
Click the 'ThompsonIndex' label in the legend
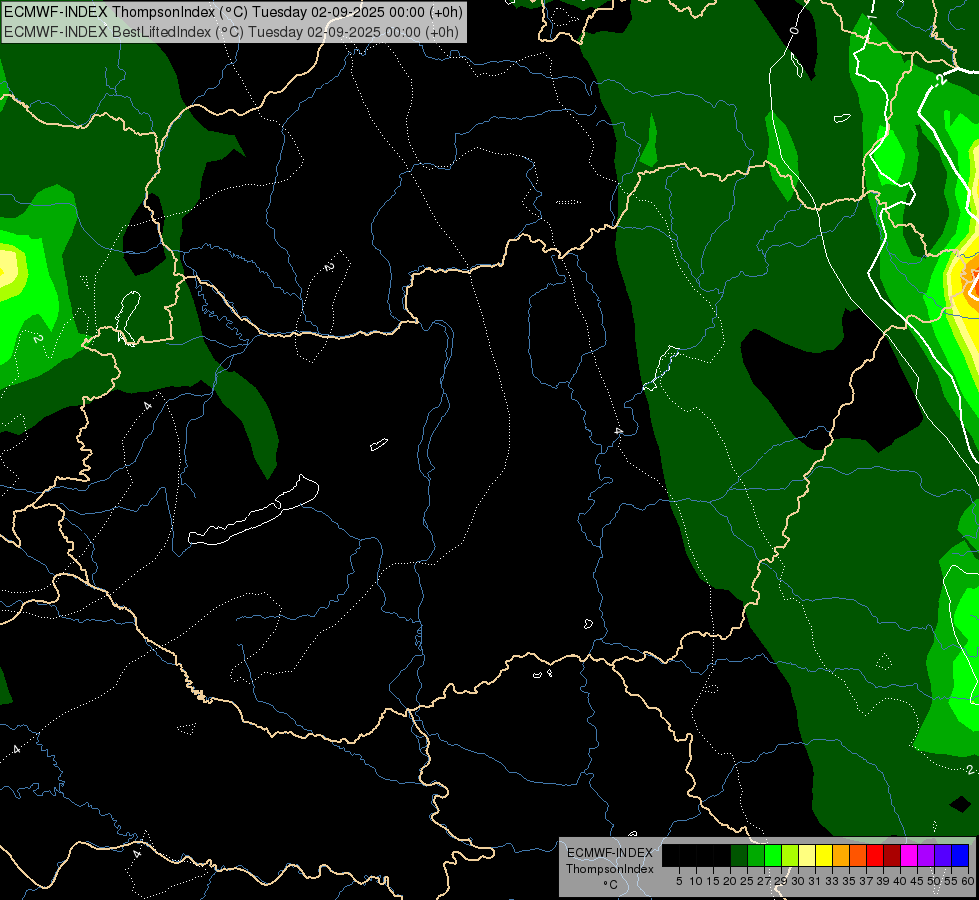[x=610, y=869]
